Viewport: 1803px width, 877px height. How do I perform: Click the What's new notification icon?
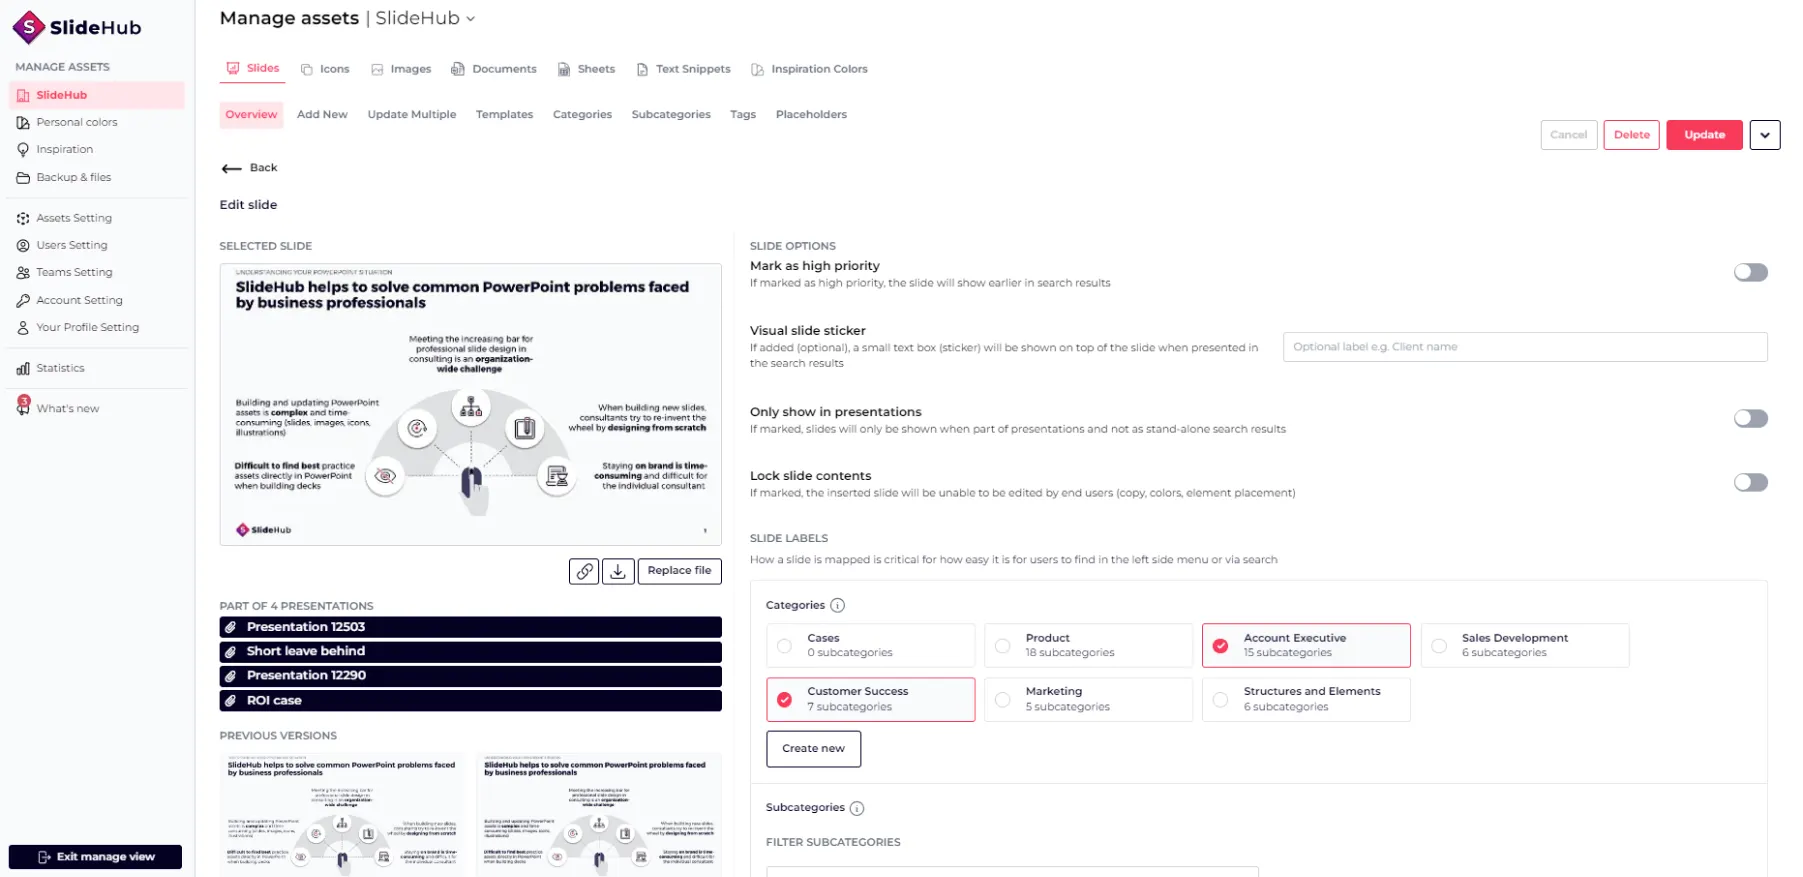click(x=23, y=405)
